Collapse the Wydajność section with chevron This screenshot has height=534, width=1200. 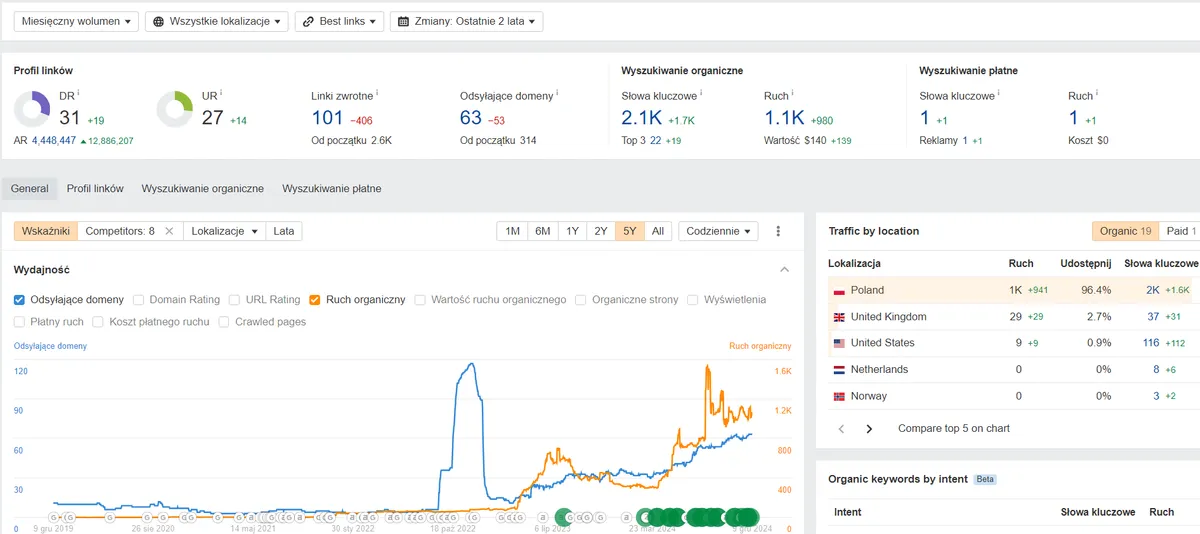(x=784, y=270)
